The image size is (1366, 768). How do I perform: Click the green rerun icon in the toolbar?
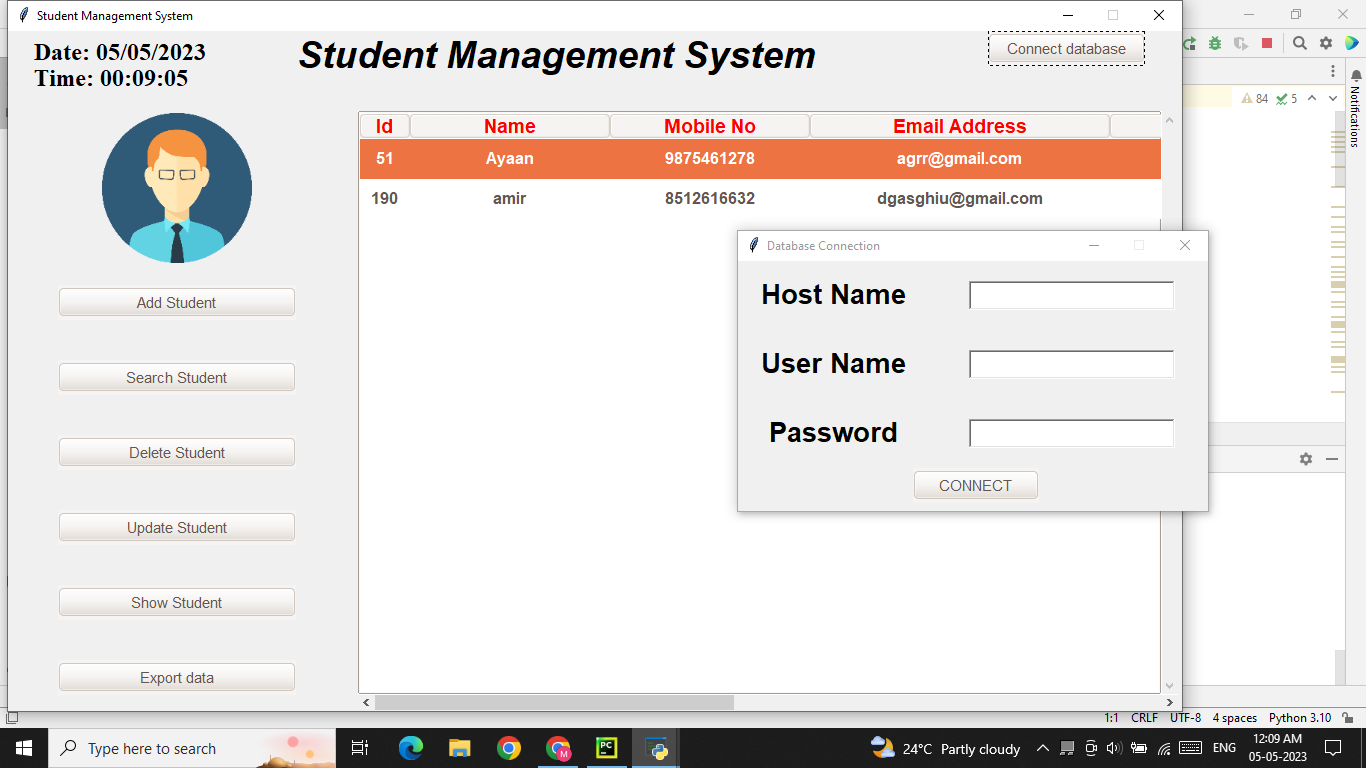[1188, 43]
